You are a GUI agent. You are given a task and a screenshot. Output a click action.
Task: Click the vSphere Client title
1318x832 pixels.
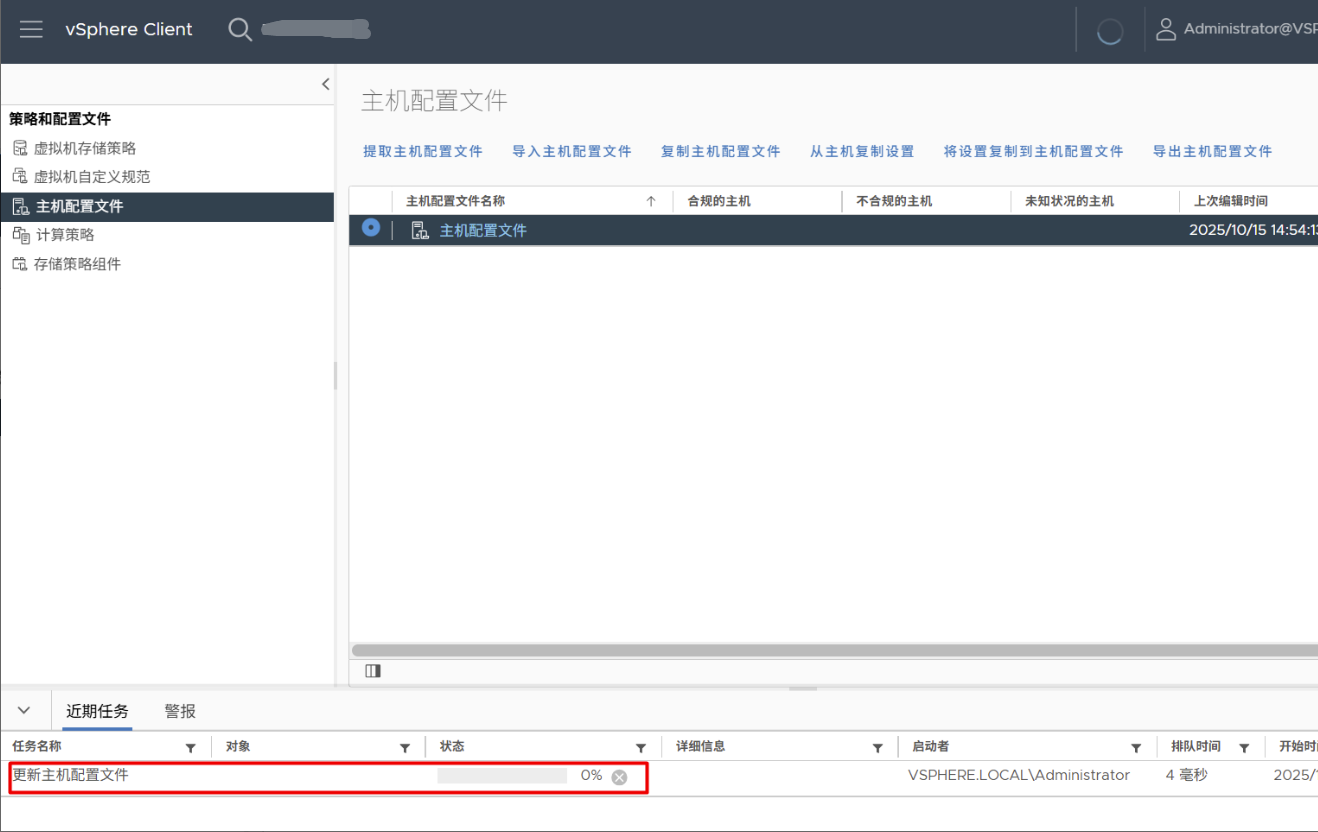point(129,29)
